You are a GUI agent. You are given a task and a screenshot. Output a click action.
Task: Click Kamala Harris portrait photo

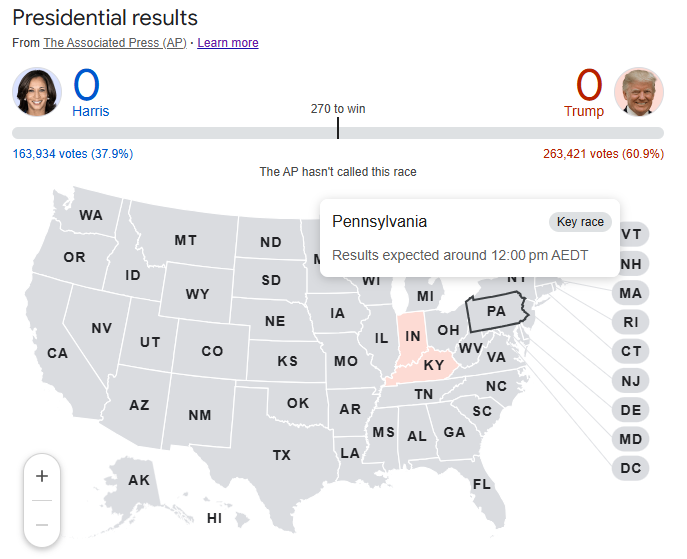point(37,92)
